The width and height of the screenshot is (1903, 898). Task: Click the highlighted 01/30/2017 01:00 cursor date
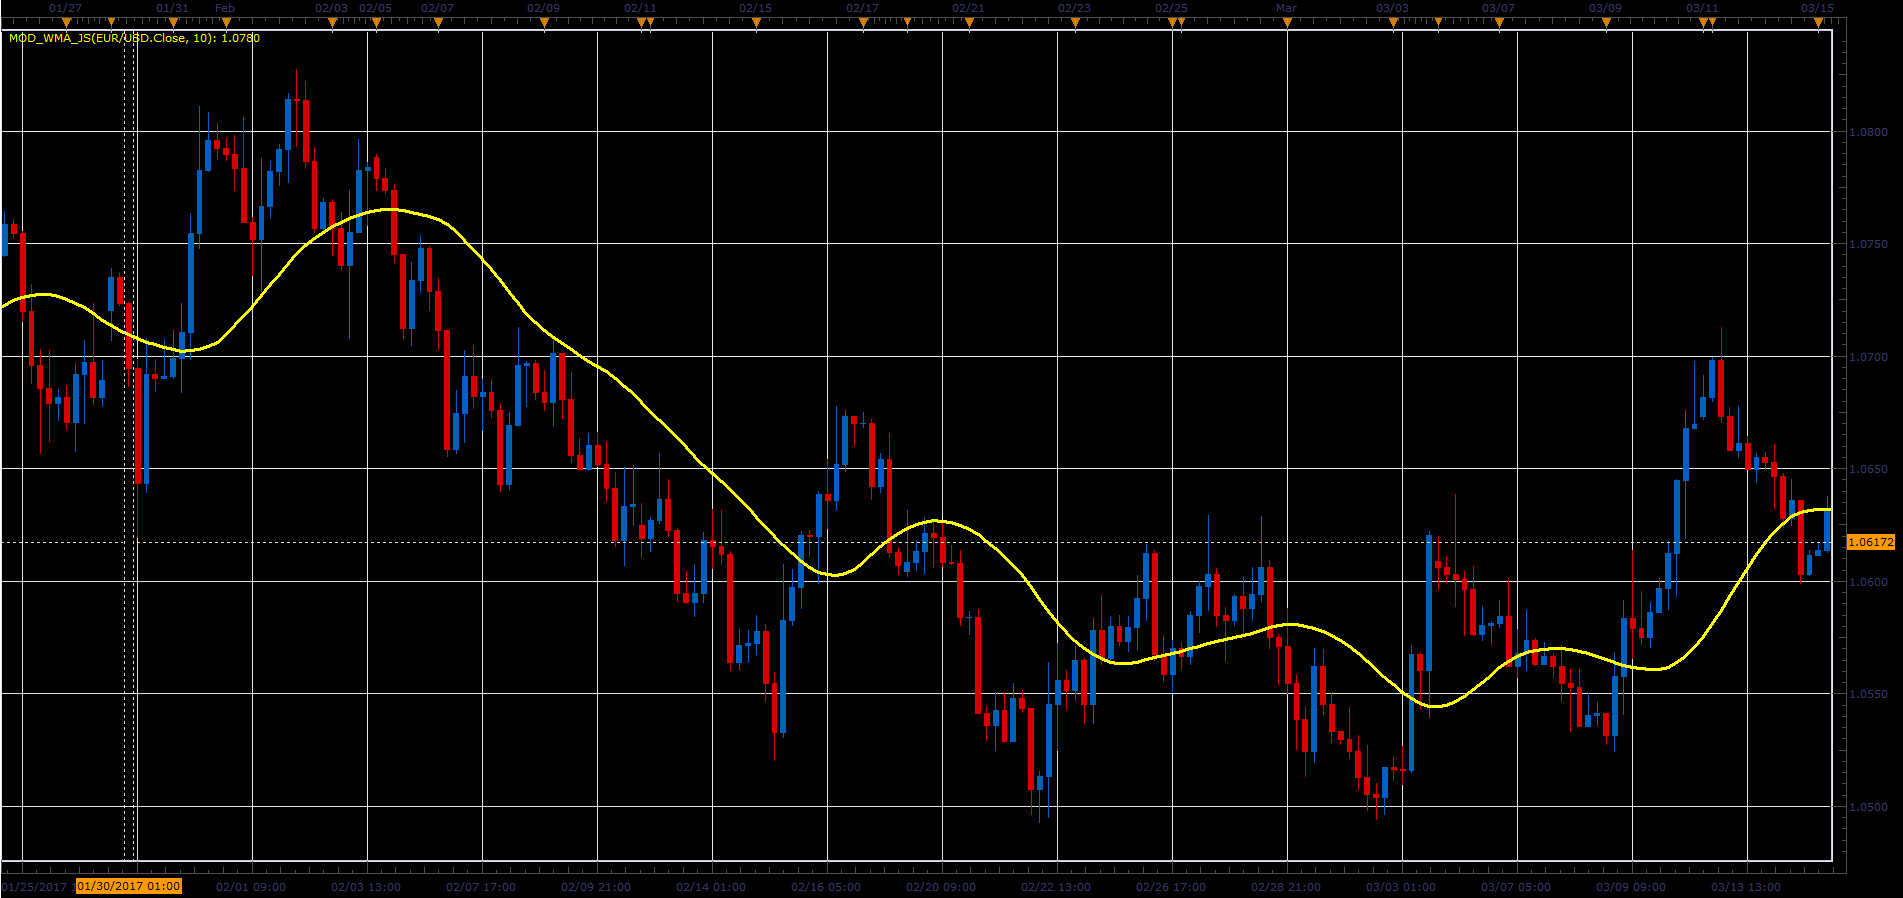click(129, 886)
